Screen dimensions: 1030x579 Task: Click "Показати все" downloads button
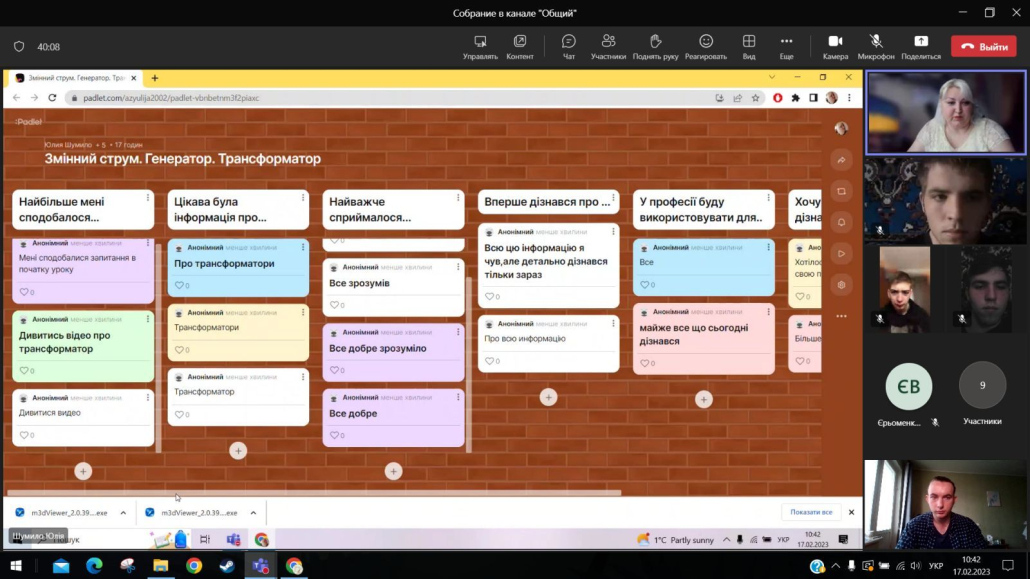[x=811, y=513]
